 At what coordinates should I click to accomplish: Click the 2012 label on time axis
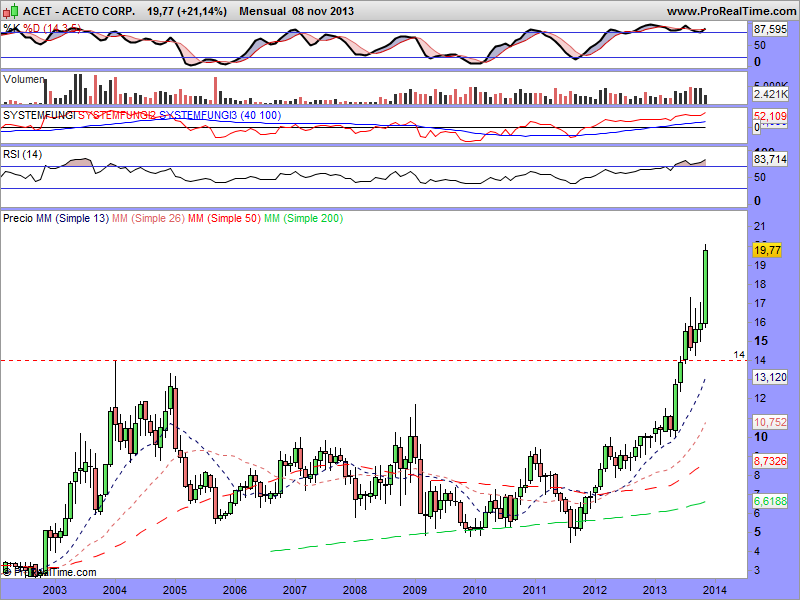(x=595, y=590)
